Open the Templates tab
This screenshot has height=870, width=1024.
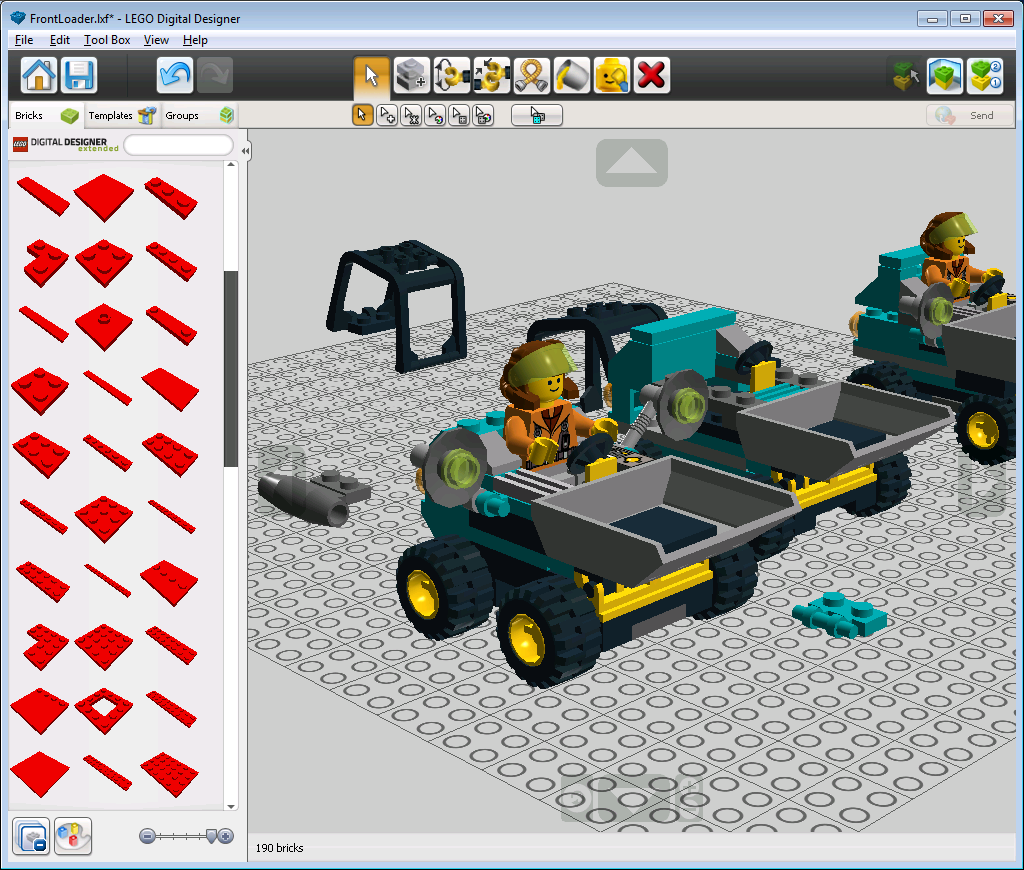pos(121,116)
